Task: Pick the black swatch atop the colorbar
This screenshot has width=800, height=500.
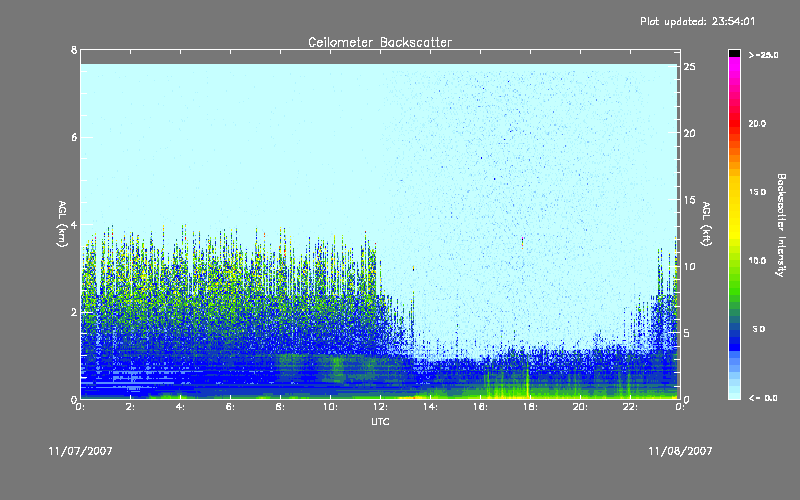Action: 734,53
